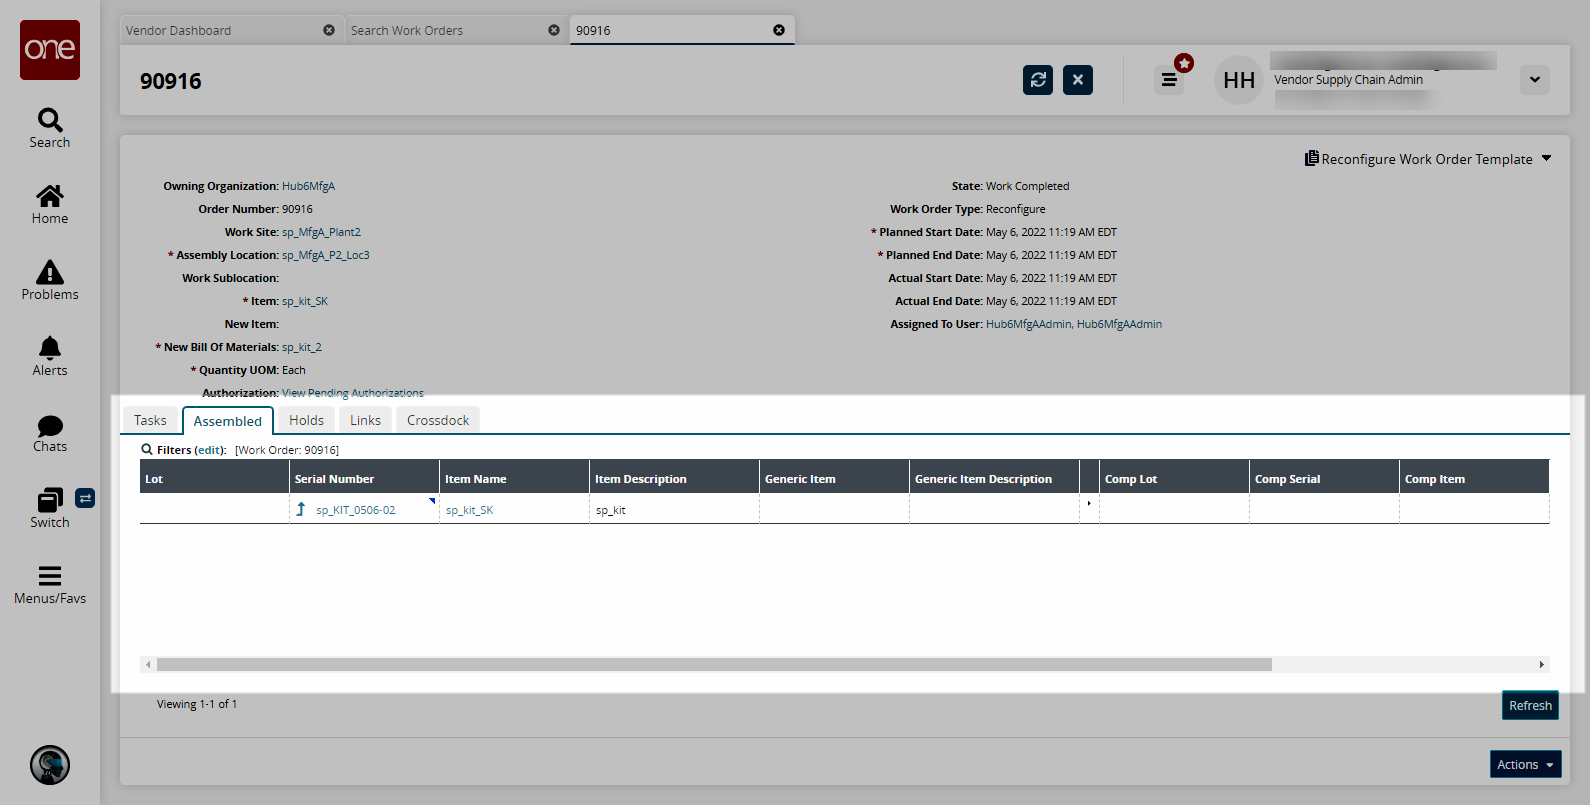Open the Actions dropdown button

(1526, 764)
